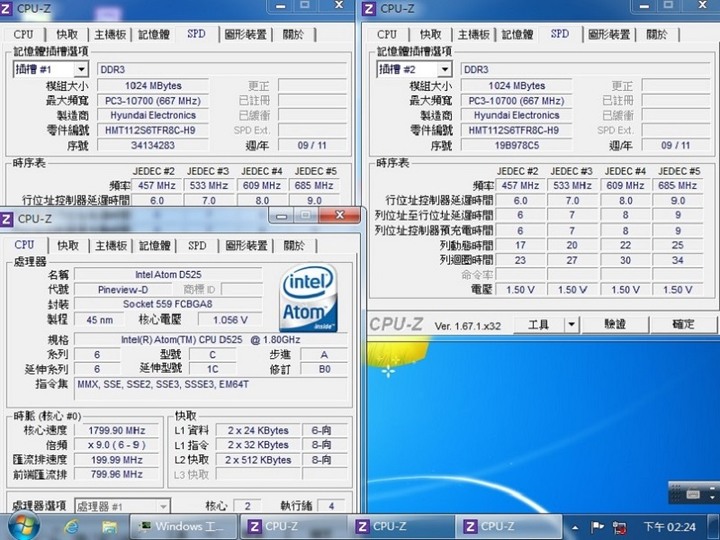The height and width of the screenshot is (540, 720).
Task: Close the front CPU-Z CPU window
Action: click(339, 215)
